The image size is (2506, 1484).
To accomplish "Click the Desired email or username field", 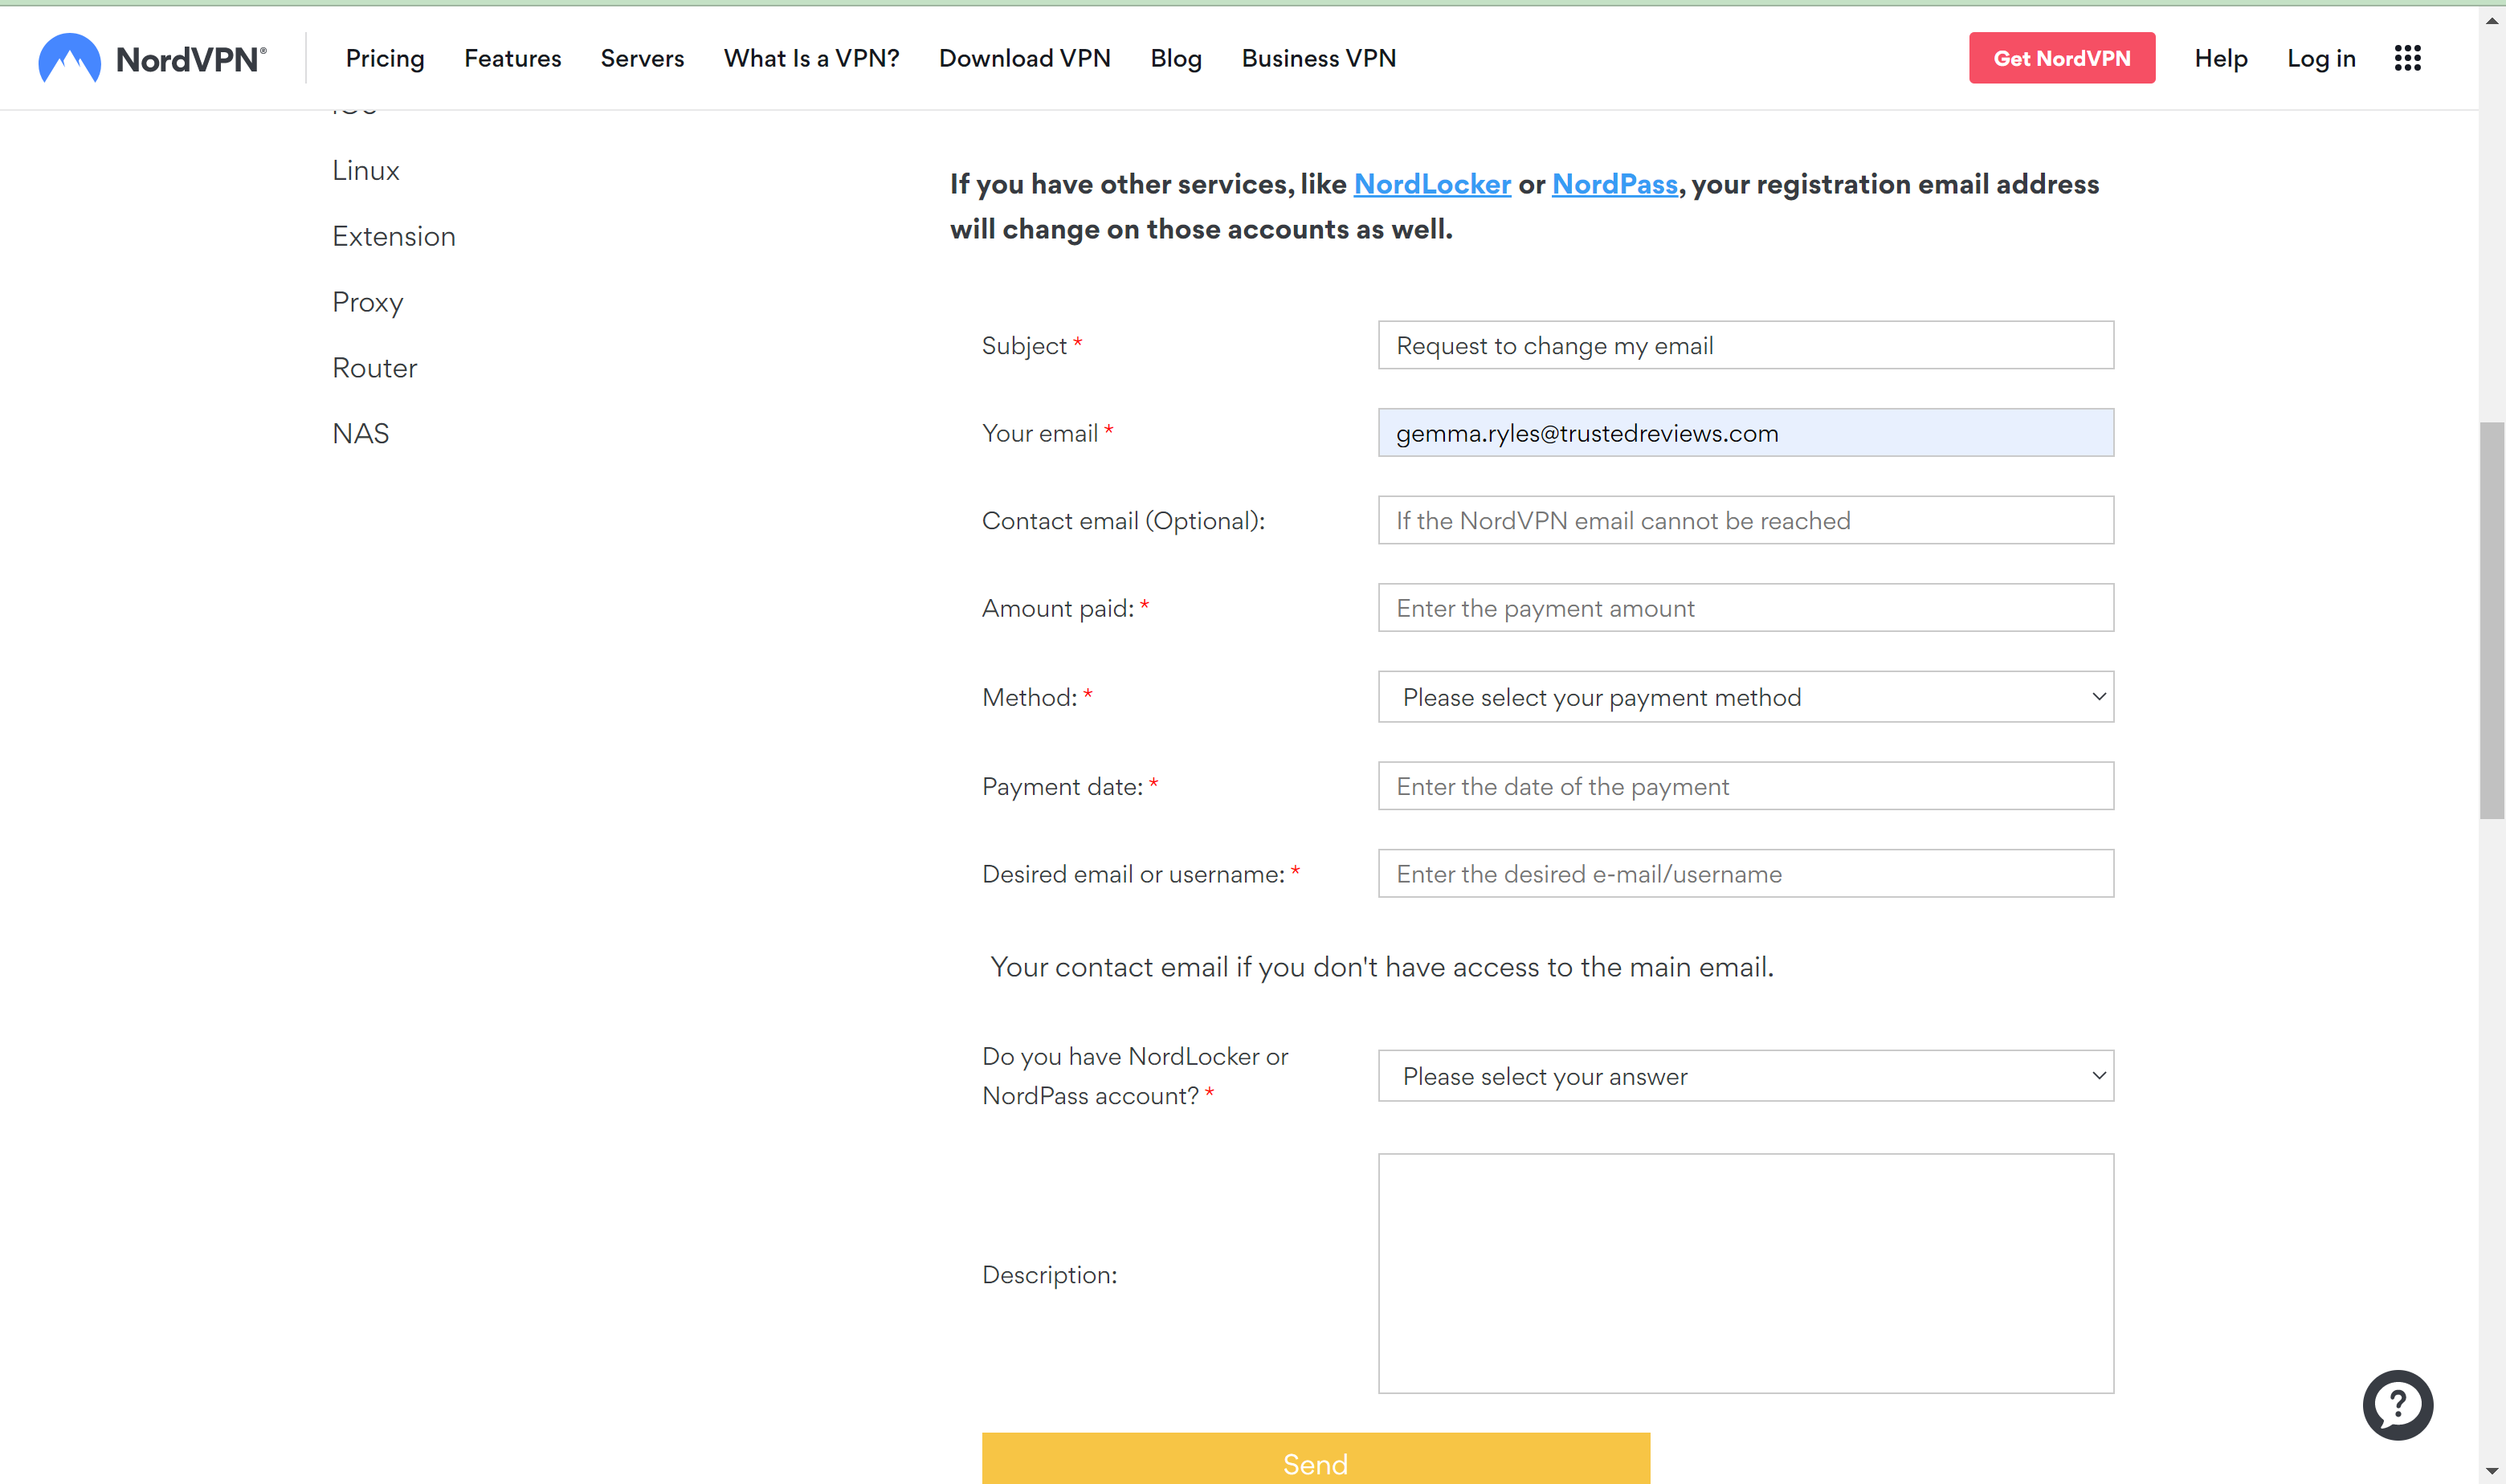I will [1745, 874].
